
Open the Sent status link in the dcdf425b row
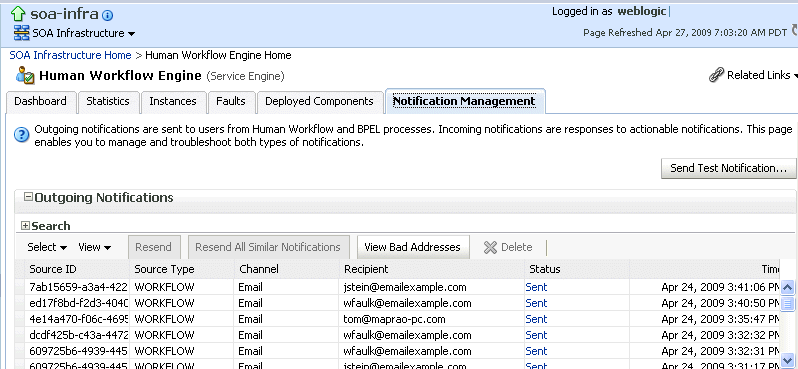click(536, 335)
